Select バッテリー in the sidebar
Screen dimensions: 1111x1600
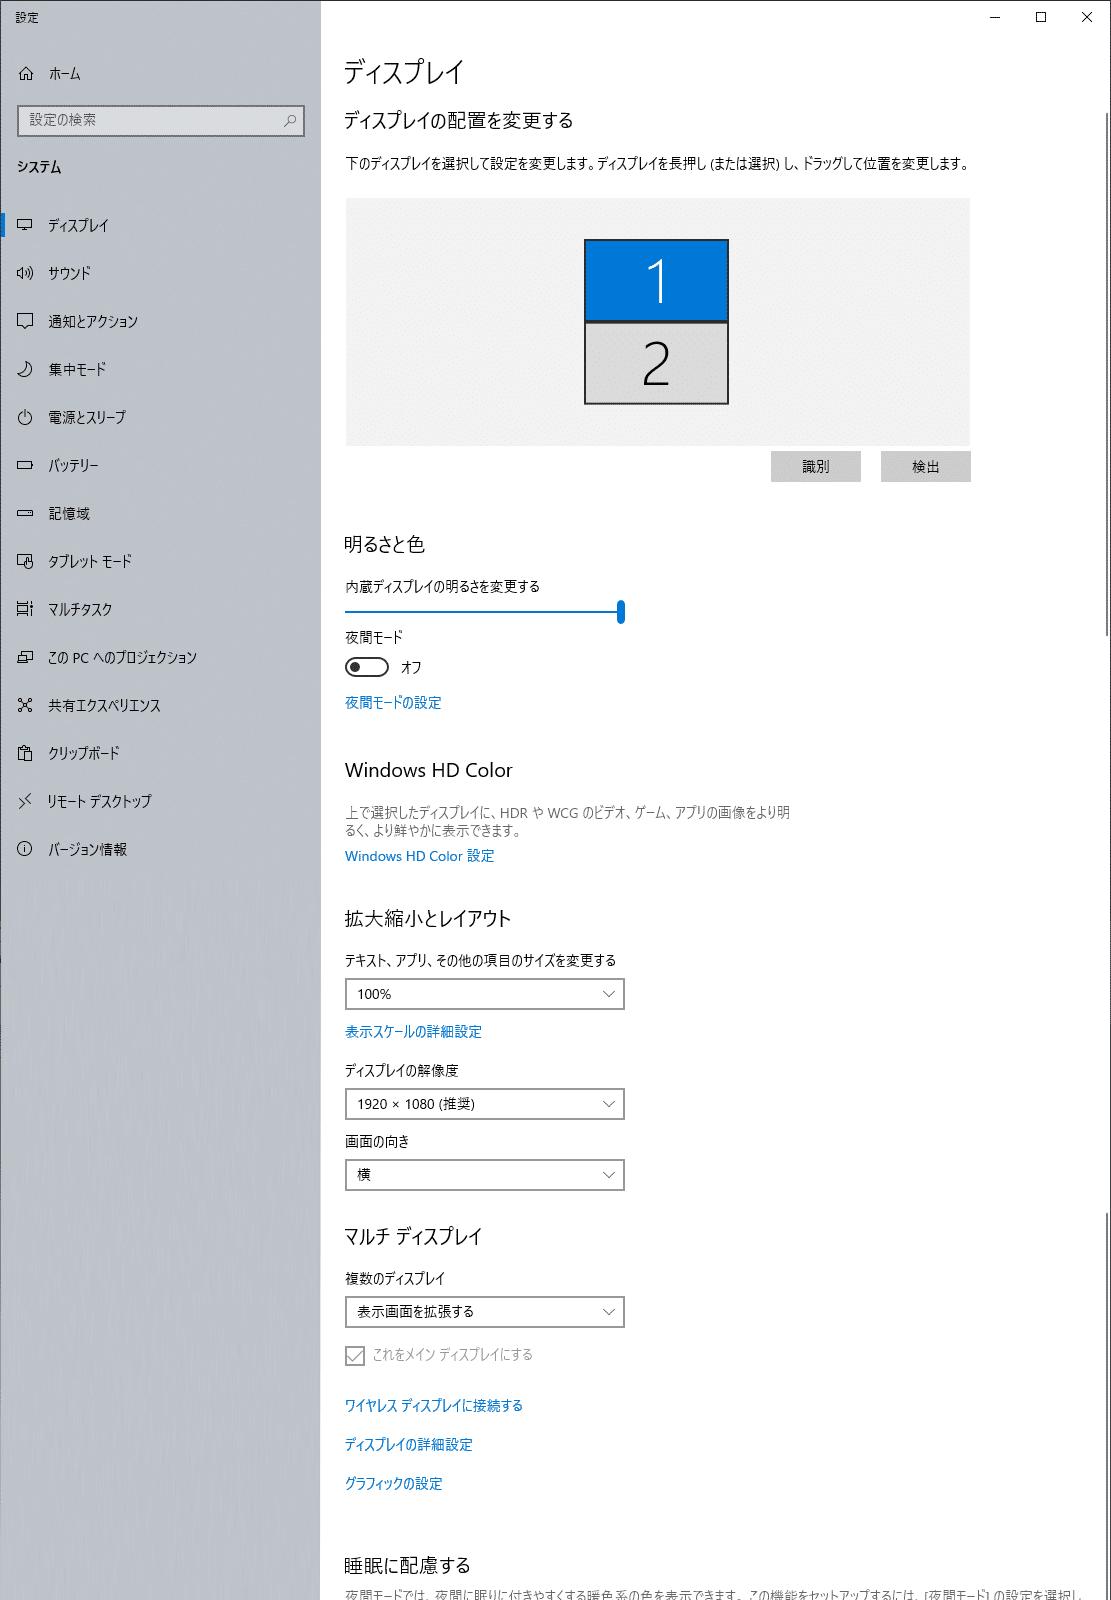pyautogui.click(x=74, y=465)
